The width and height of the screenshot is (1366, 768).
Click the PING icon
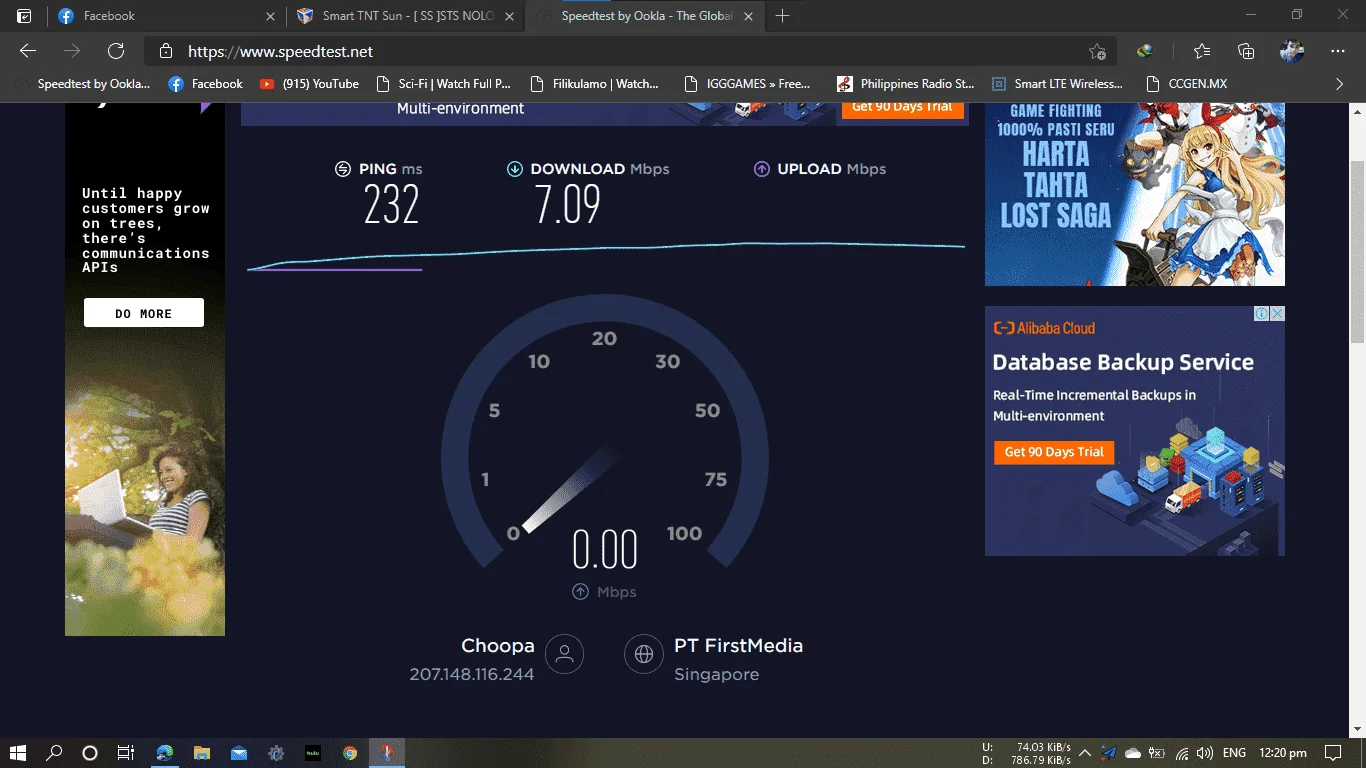[x=343, y=169]
